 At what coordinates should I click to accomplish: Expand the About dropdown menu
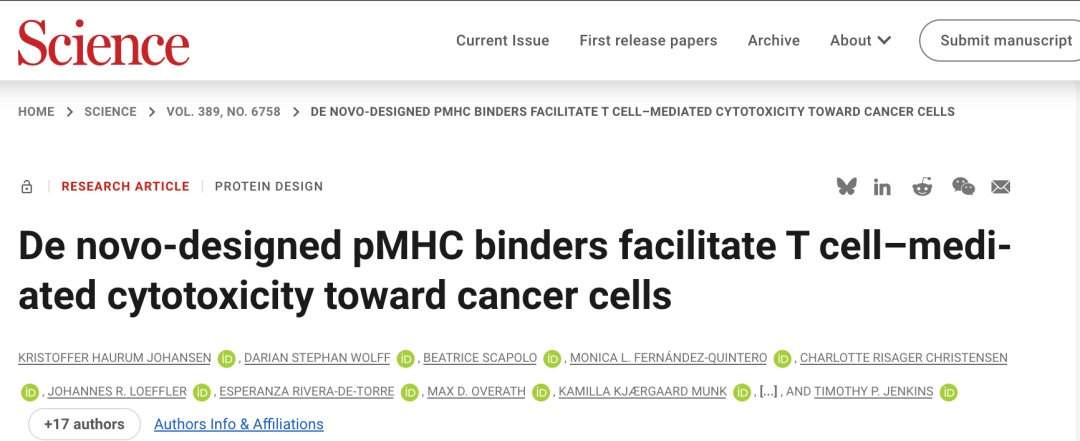860,41
